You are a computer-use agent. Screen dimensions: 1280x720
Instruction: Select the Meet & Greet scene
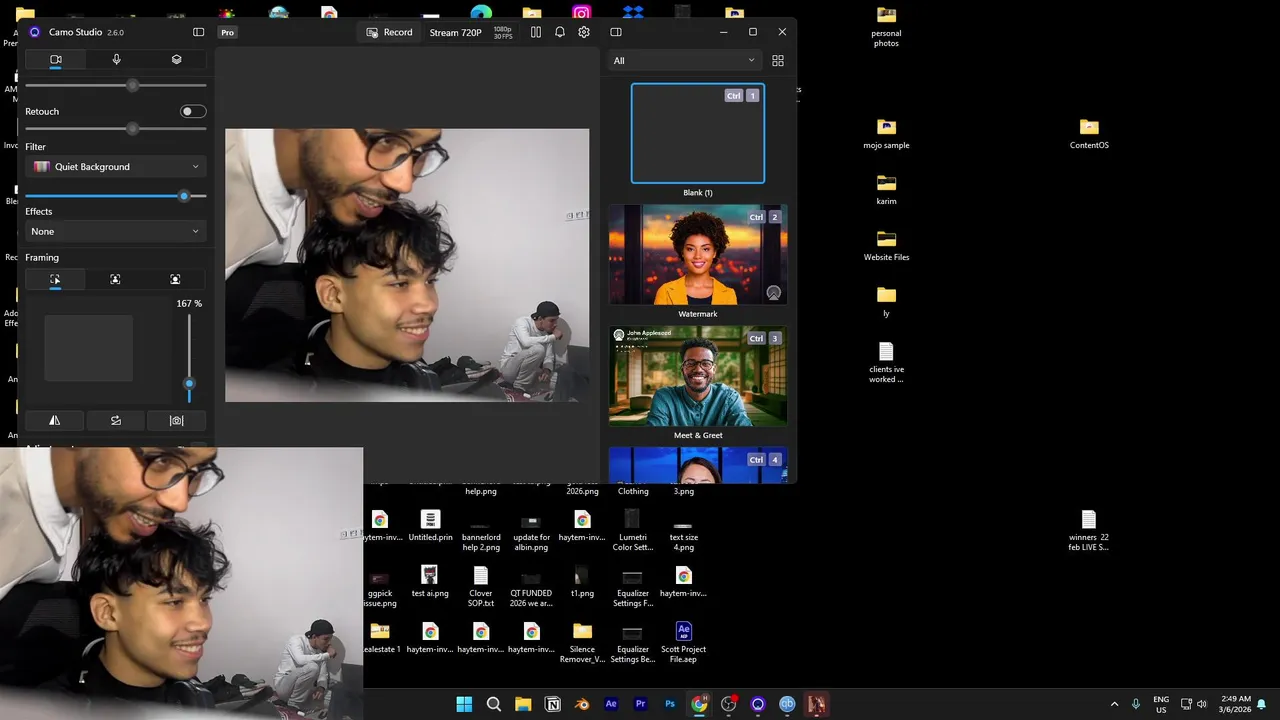point(698,376)
